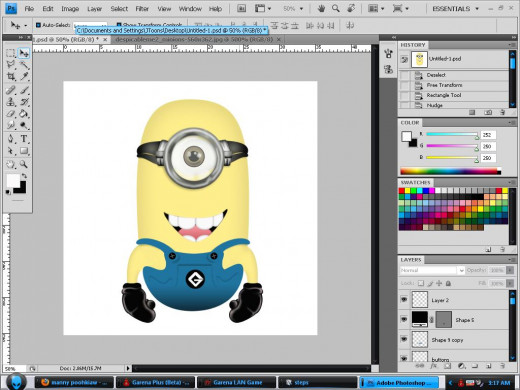Select the Brush tool

pyautogui.click(x=24, y=90)
